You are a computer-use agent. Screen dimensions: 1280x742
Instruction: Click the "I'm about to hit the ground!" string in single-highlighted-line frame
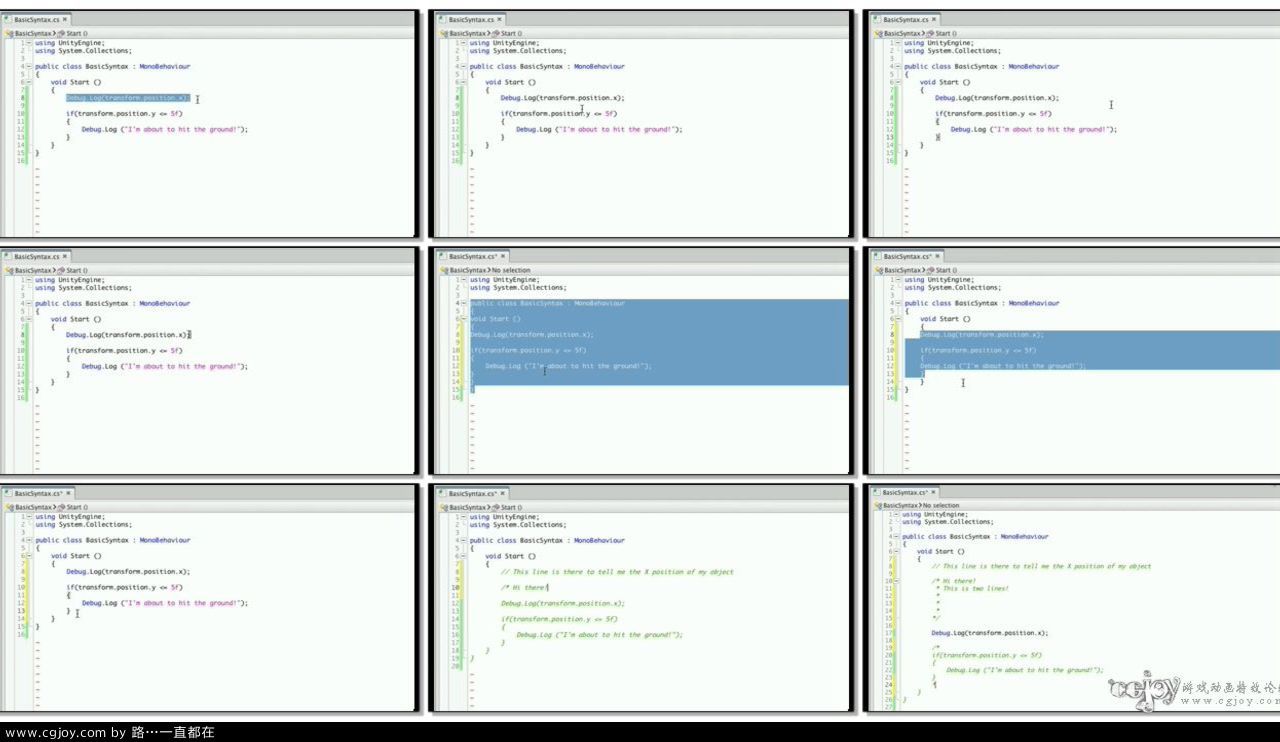coord(181,129)
